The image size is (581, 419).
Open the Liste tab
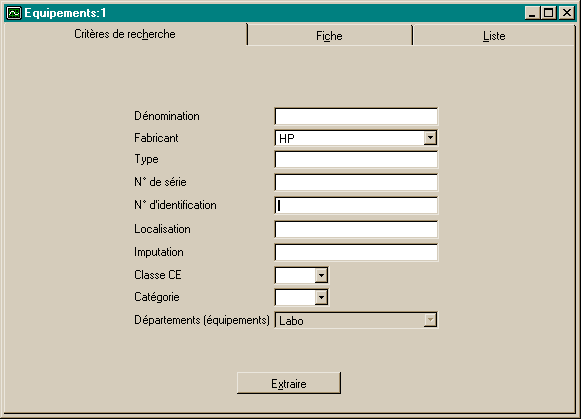coord(494,36)
